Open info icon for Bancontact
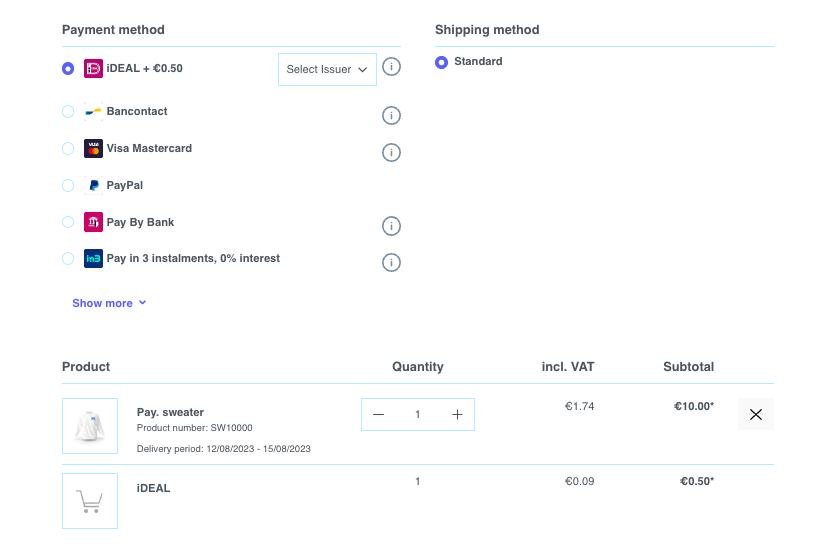This screenshot has height=554, width=839. pyautogui.click(x=391, y=116)
